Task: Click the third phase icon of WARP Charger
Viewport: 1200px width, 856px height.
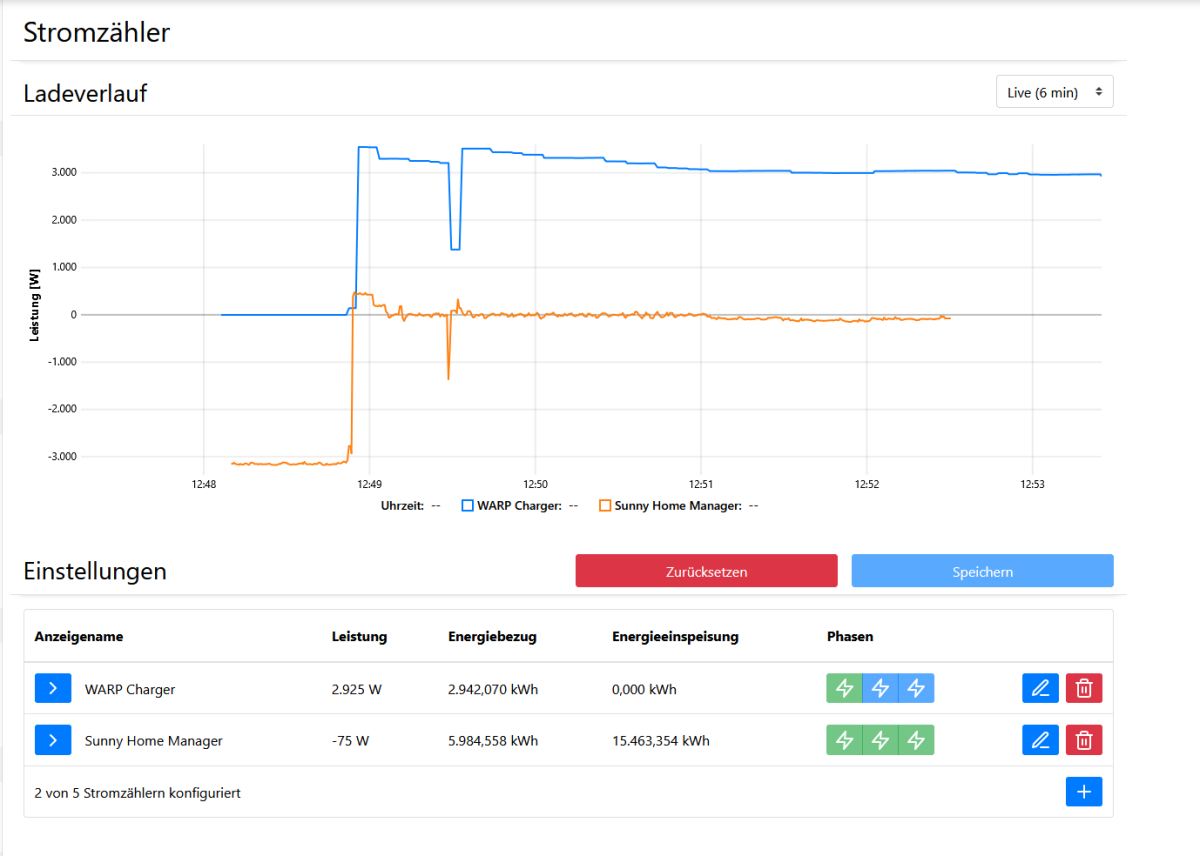Action: point(916,688)
